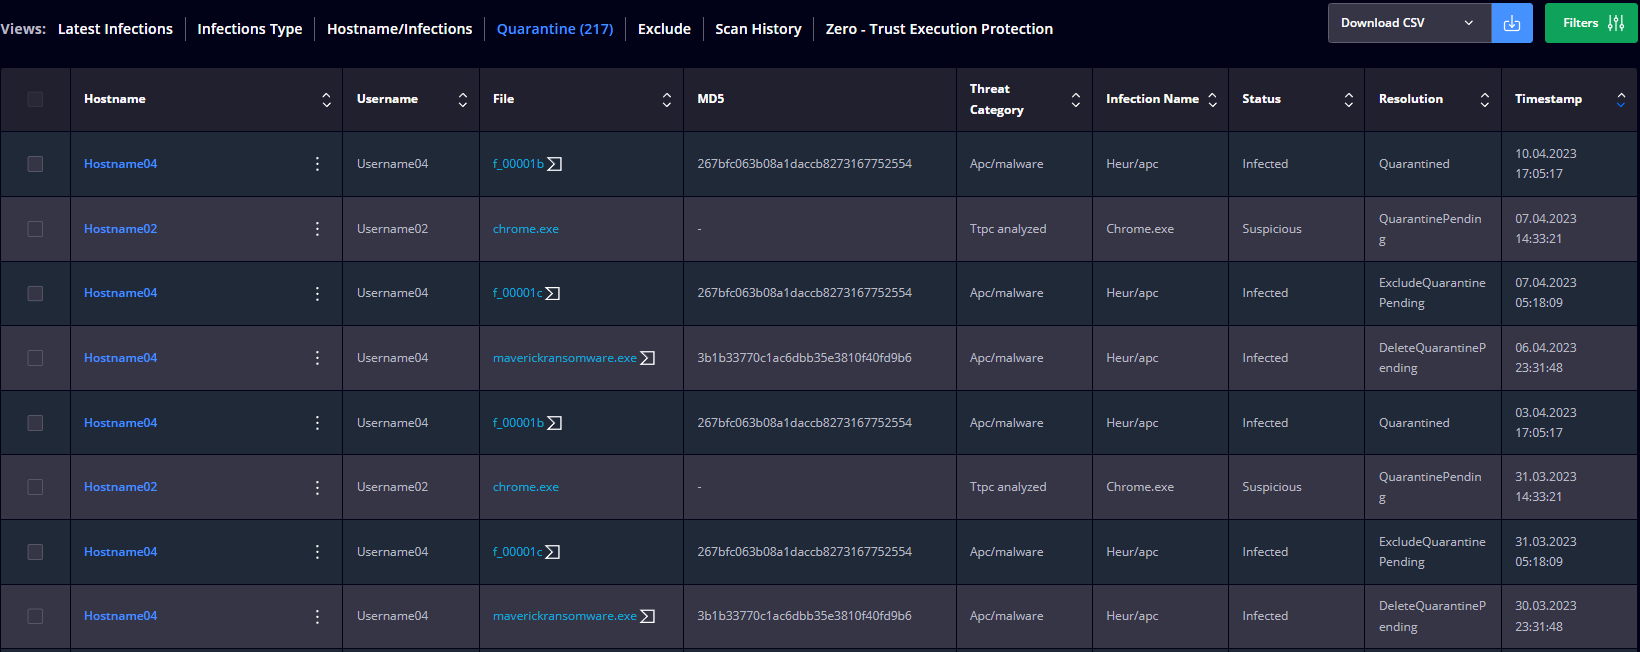The height and width of the screenshot is (652, 1640).
Task: Click Suspicious status in 31.03.2023 row
Action: [1272, 487]
